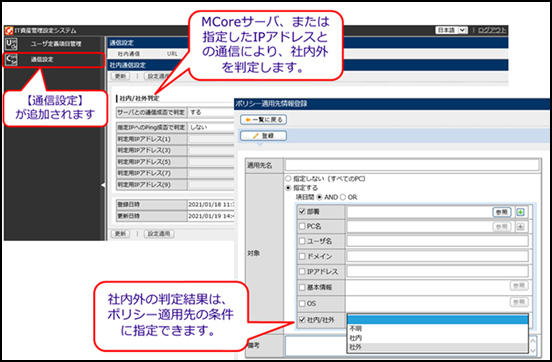
Task: Click the 備考 scrollbar up arrow
Action: [x=532, y=340]
